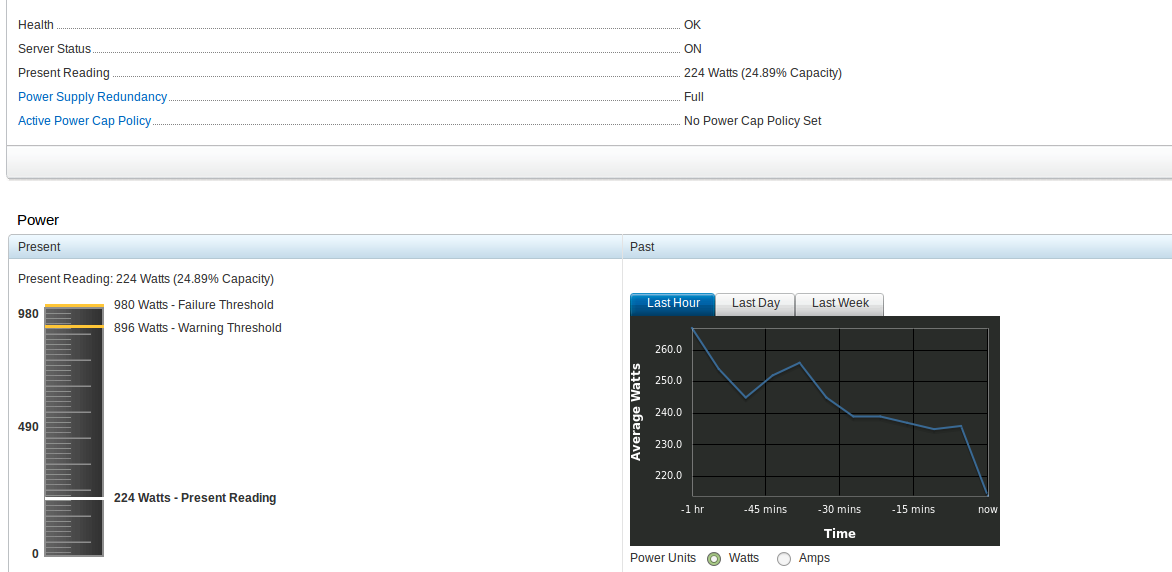
Task: Click the No Power Cap Policy Set text
Action: coord(752,121)
